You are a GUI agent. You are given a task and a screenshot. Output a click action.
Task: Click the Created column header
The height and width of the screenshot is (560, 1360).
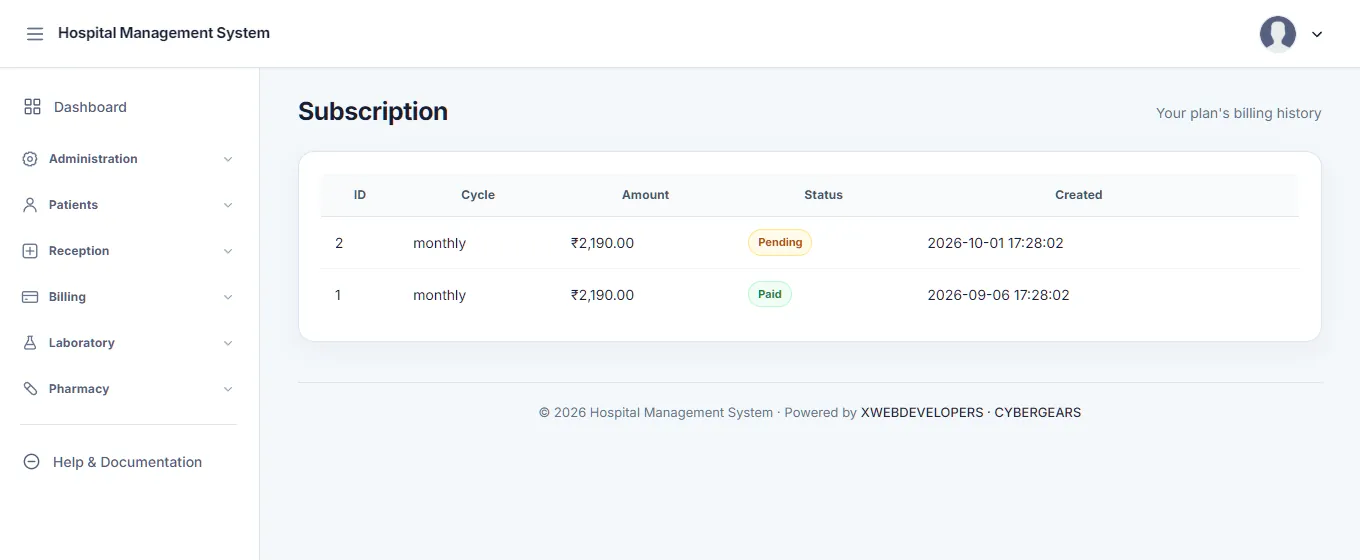pyautogui.click(x=1078, y=195)
